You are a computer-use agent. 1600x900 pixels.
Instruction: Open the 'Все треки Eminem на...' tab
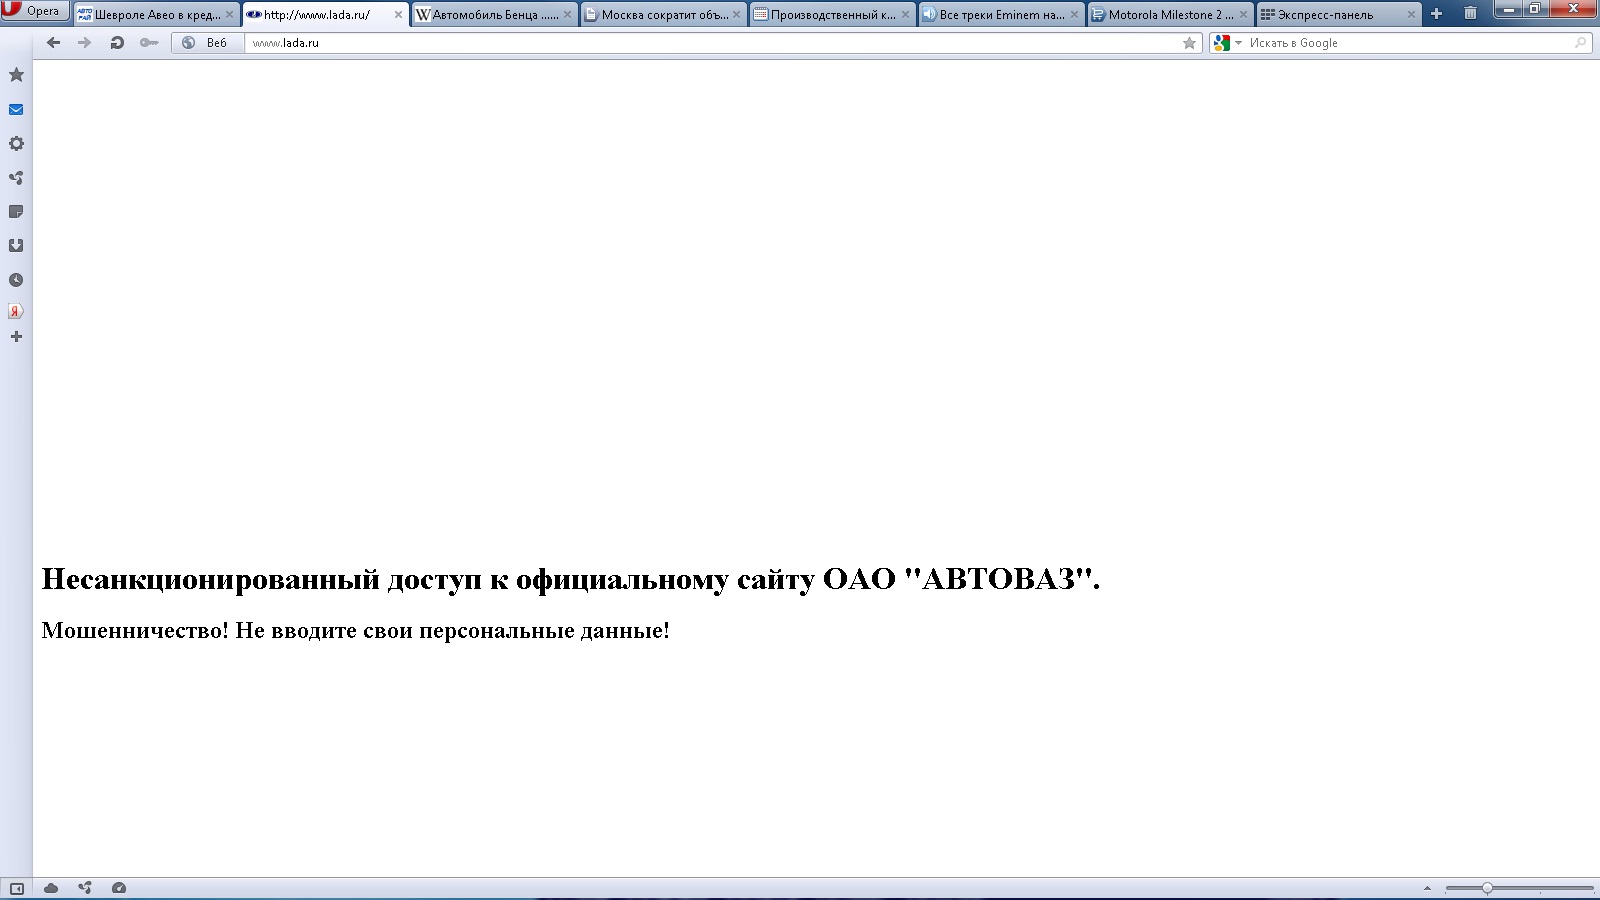tap(1001, 15)
